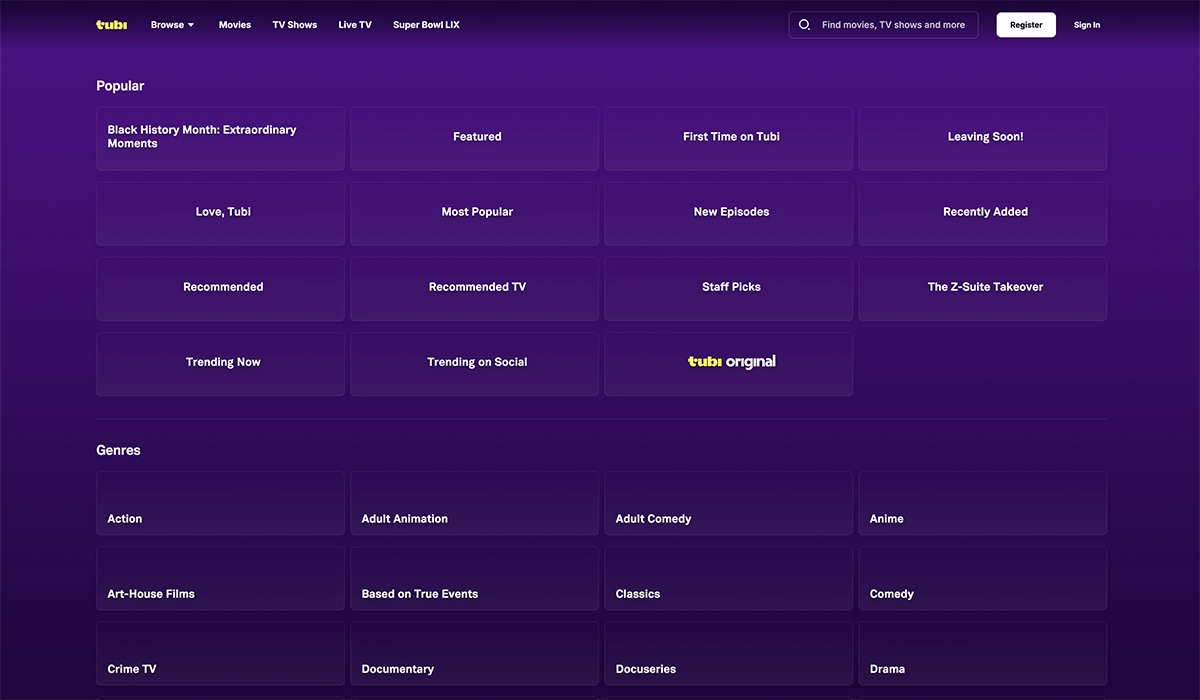Open the Classics genre
The image size is (1200, 700).
[729, 578]
